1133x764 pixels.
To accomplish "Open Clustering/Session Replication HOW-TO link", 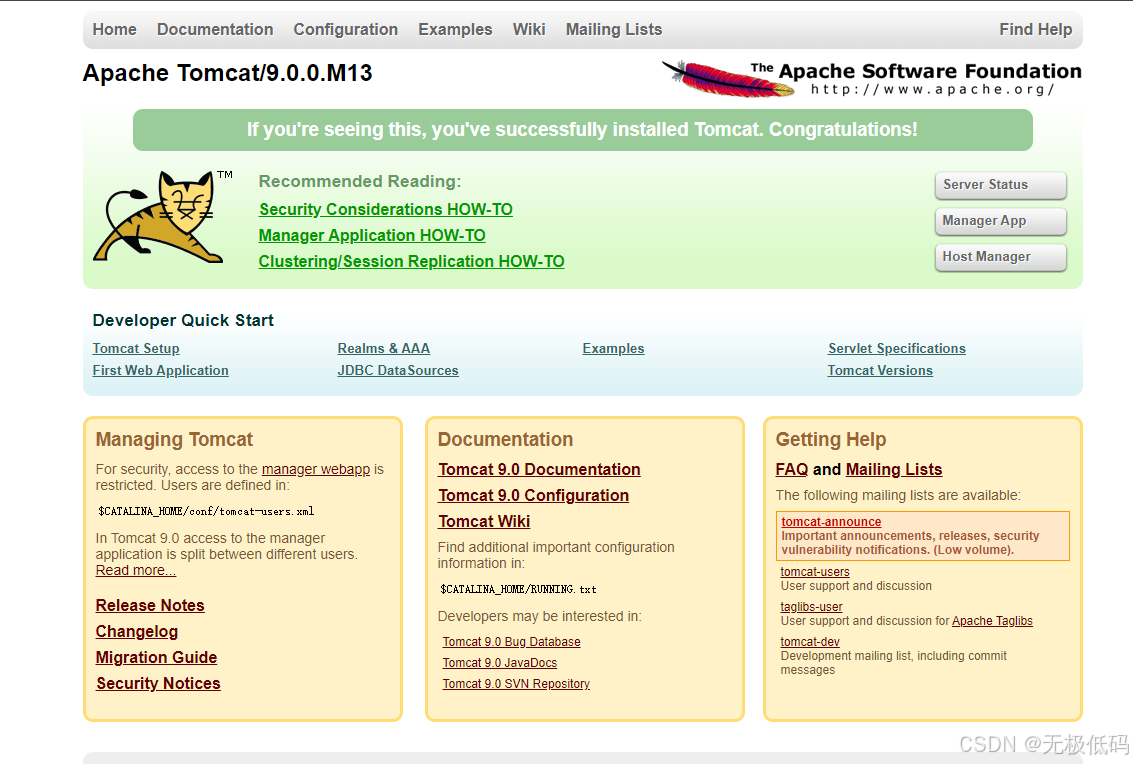I will click(412, 262).
